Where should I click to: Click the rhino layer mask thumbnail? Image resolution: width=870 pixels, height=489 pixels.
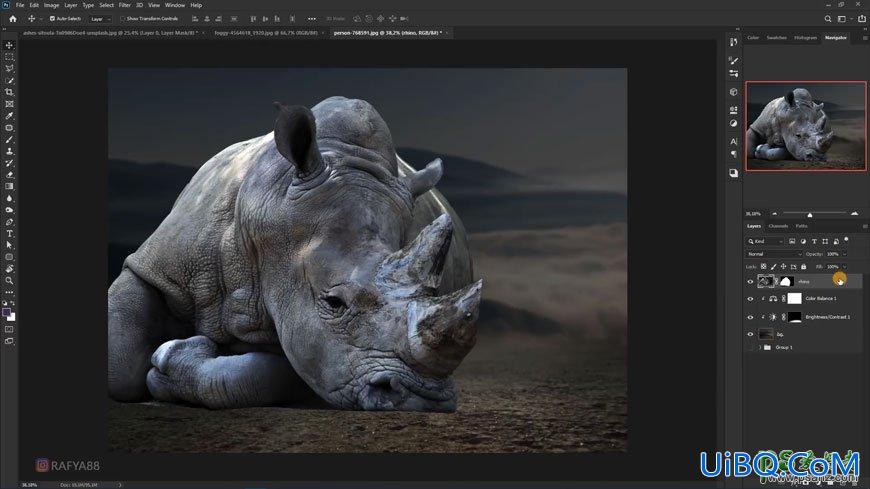pos(785,282)
